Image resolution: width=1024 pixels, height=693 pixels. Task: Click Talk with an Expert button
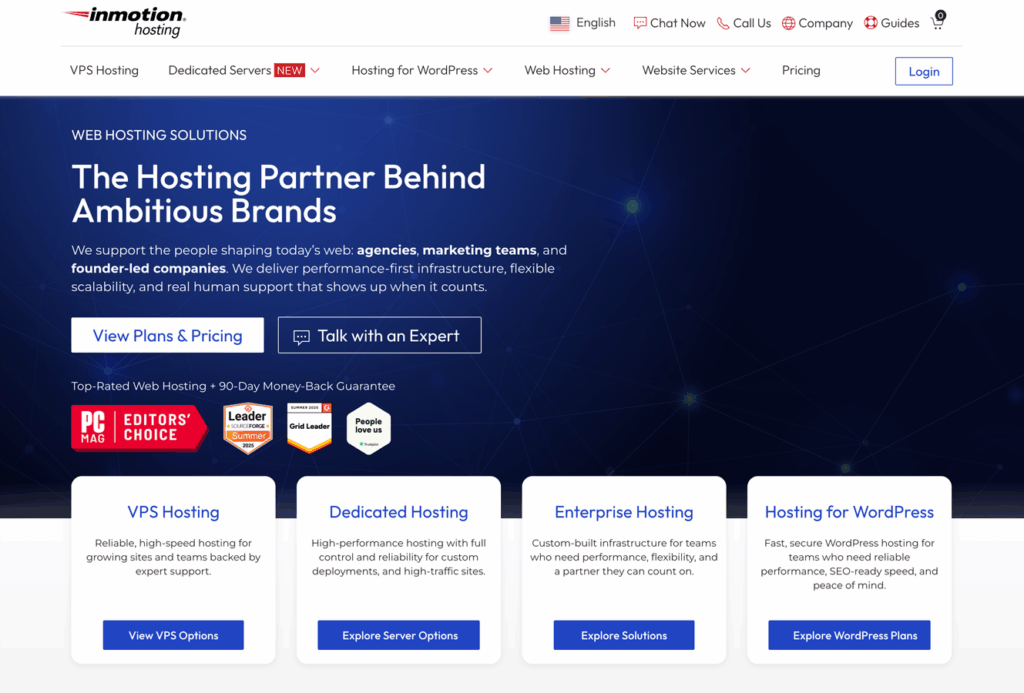(x=379, y=335)
